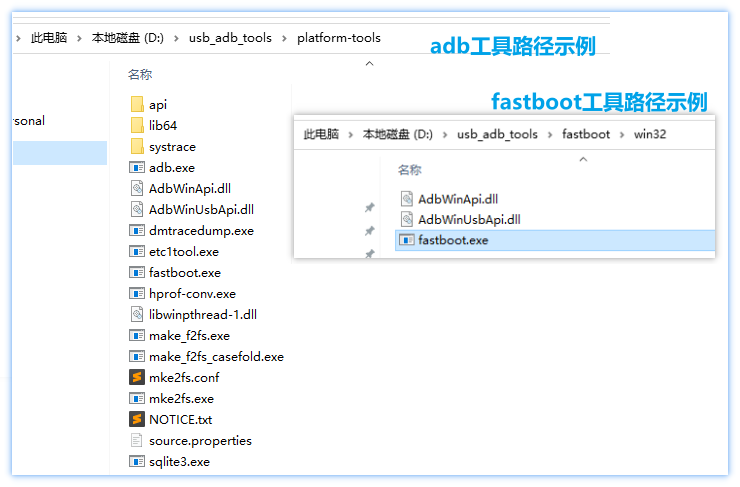Image resolution: width=740 pixels, height=487 pixels.
Task: Select the api folder icon
Action: click(x=137, y=104)
